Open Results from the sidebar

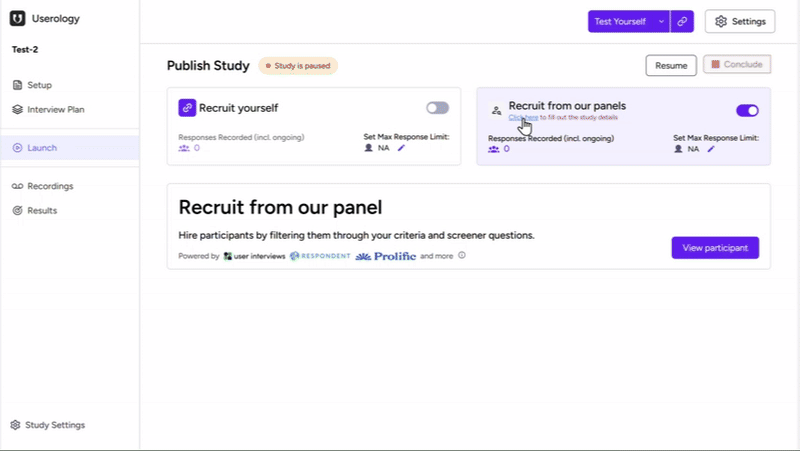42,211
